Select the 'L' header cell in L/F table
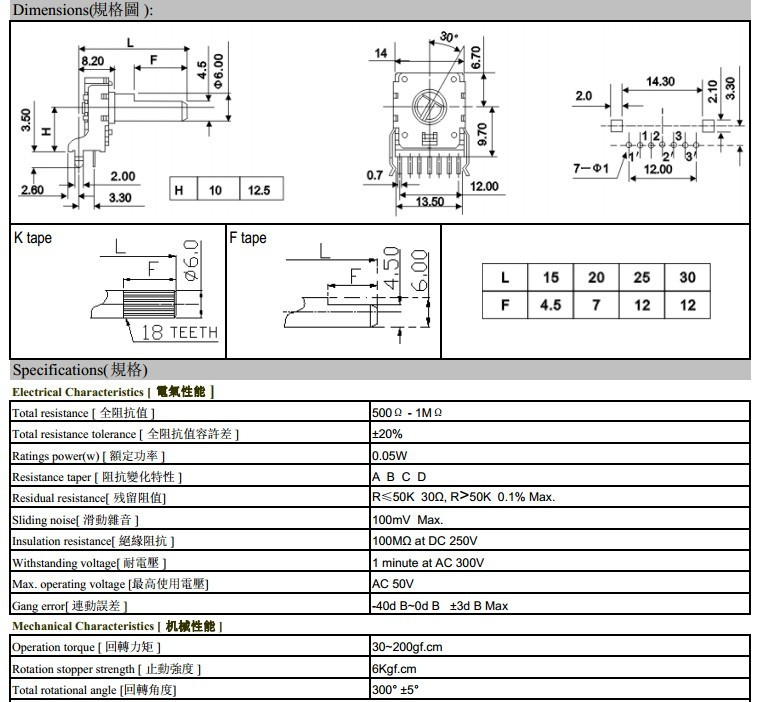Screen dimensions: 757x702 (505, 277)
